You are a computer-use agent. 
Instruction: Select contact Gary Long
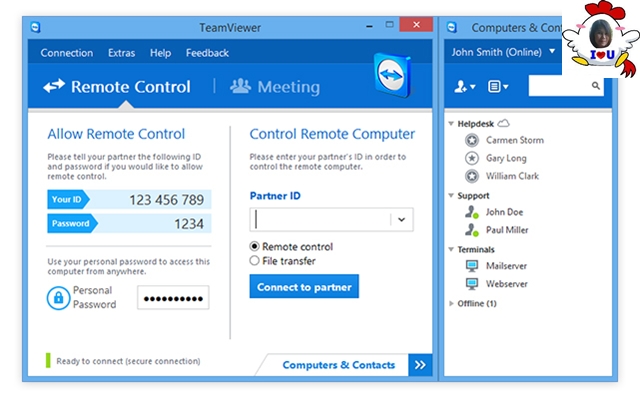(506, 158)
